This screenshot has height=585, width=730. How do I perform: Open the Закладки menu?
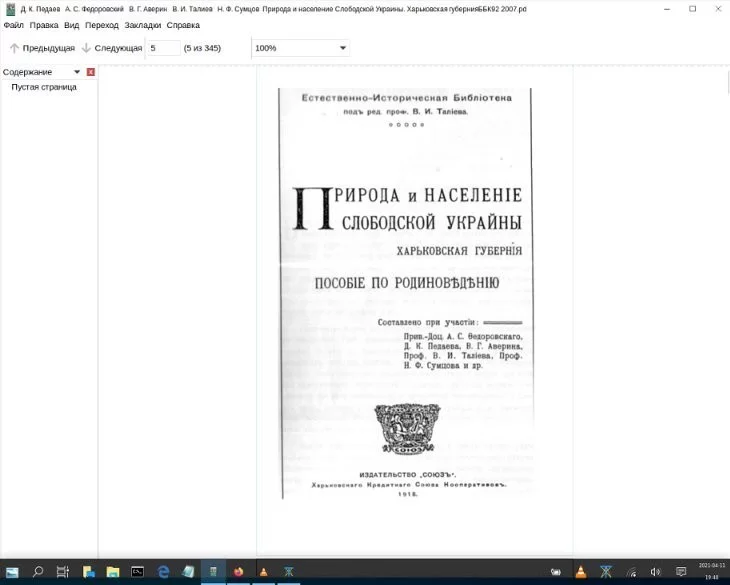(142, 25)
